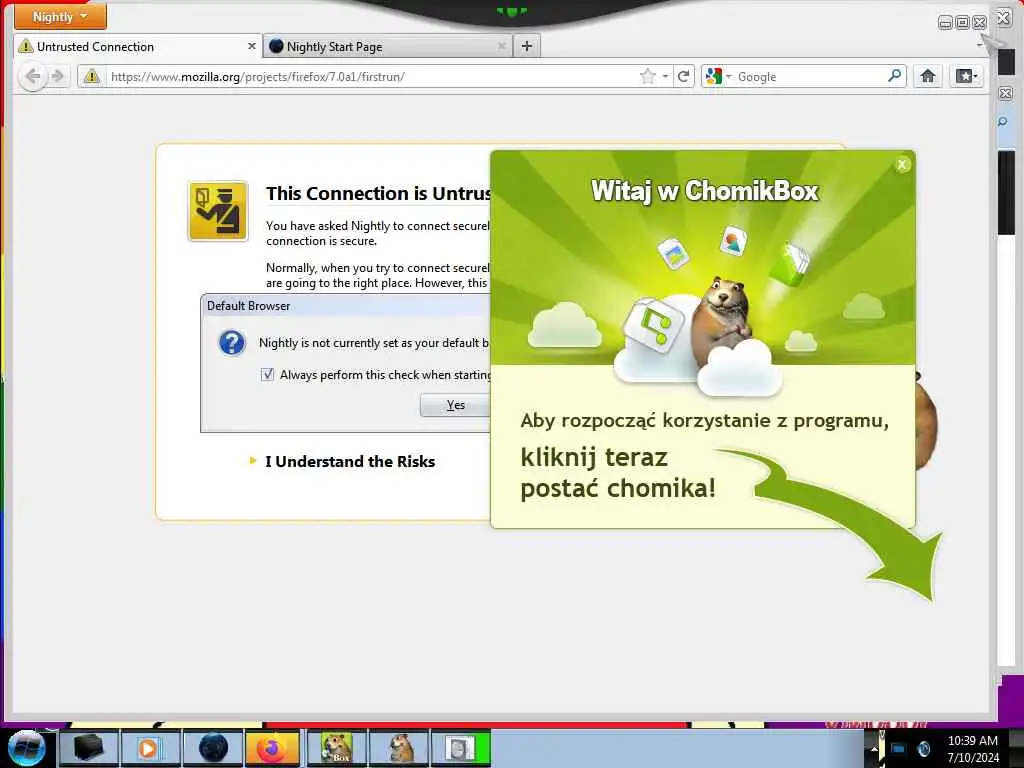Go back with the back arrow

click(x=33, y=76)
